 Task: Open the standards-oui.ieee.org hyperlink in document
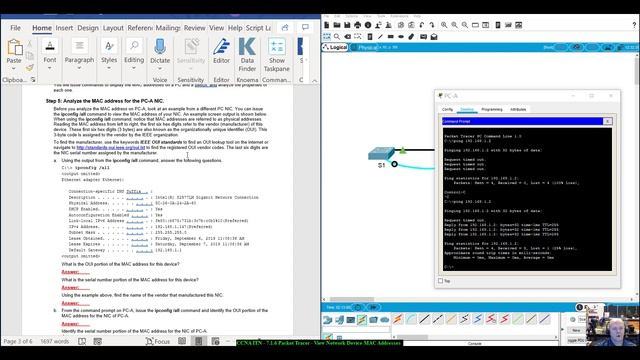click(x=111, y=147)
